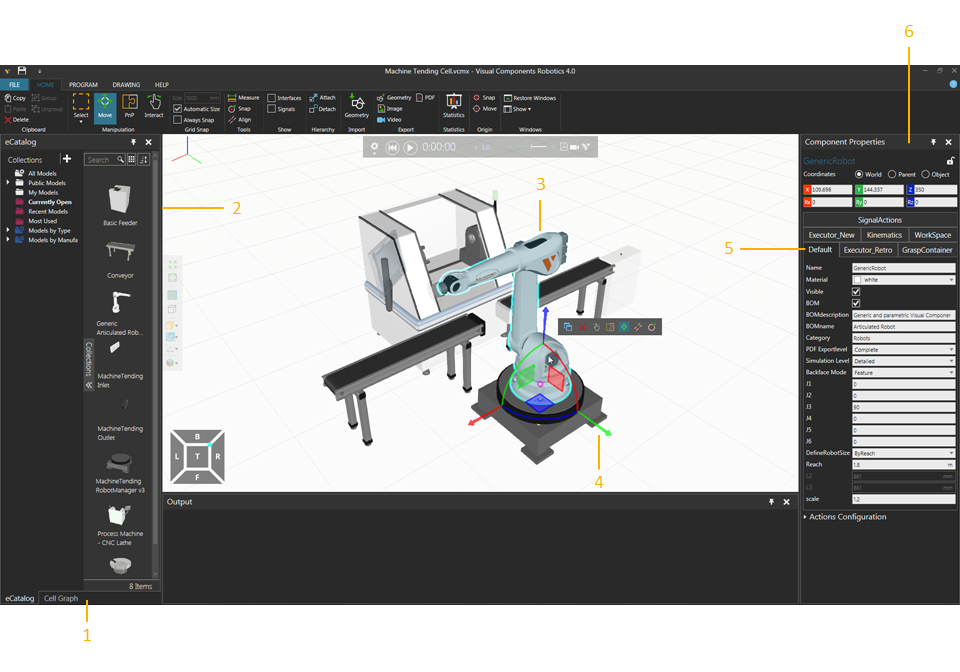Reset the simulation with the rewind button
The image size is (960, 672).
pyautogui.click(x=393, y=147)
